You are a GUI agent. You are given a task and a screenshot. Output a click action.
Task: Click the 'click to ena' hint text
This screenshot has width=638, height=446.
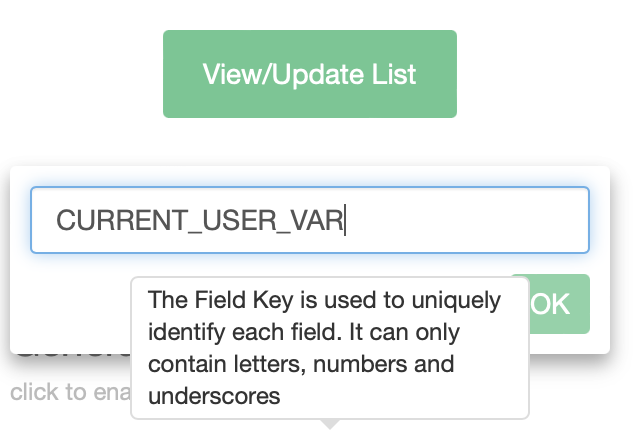pyautogui.click(x=66, y=392)
